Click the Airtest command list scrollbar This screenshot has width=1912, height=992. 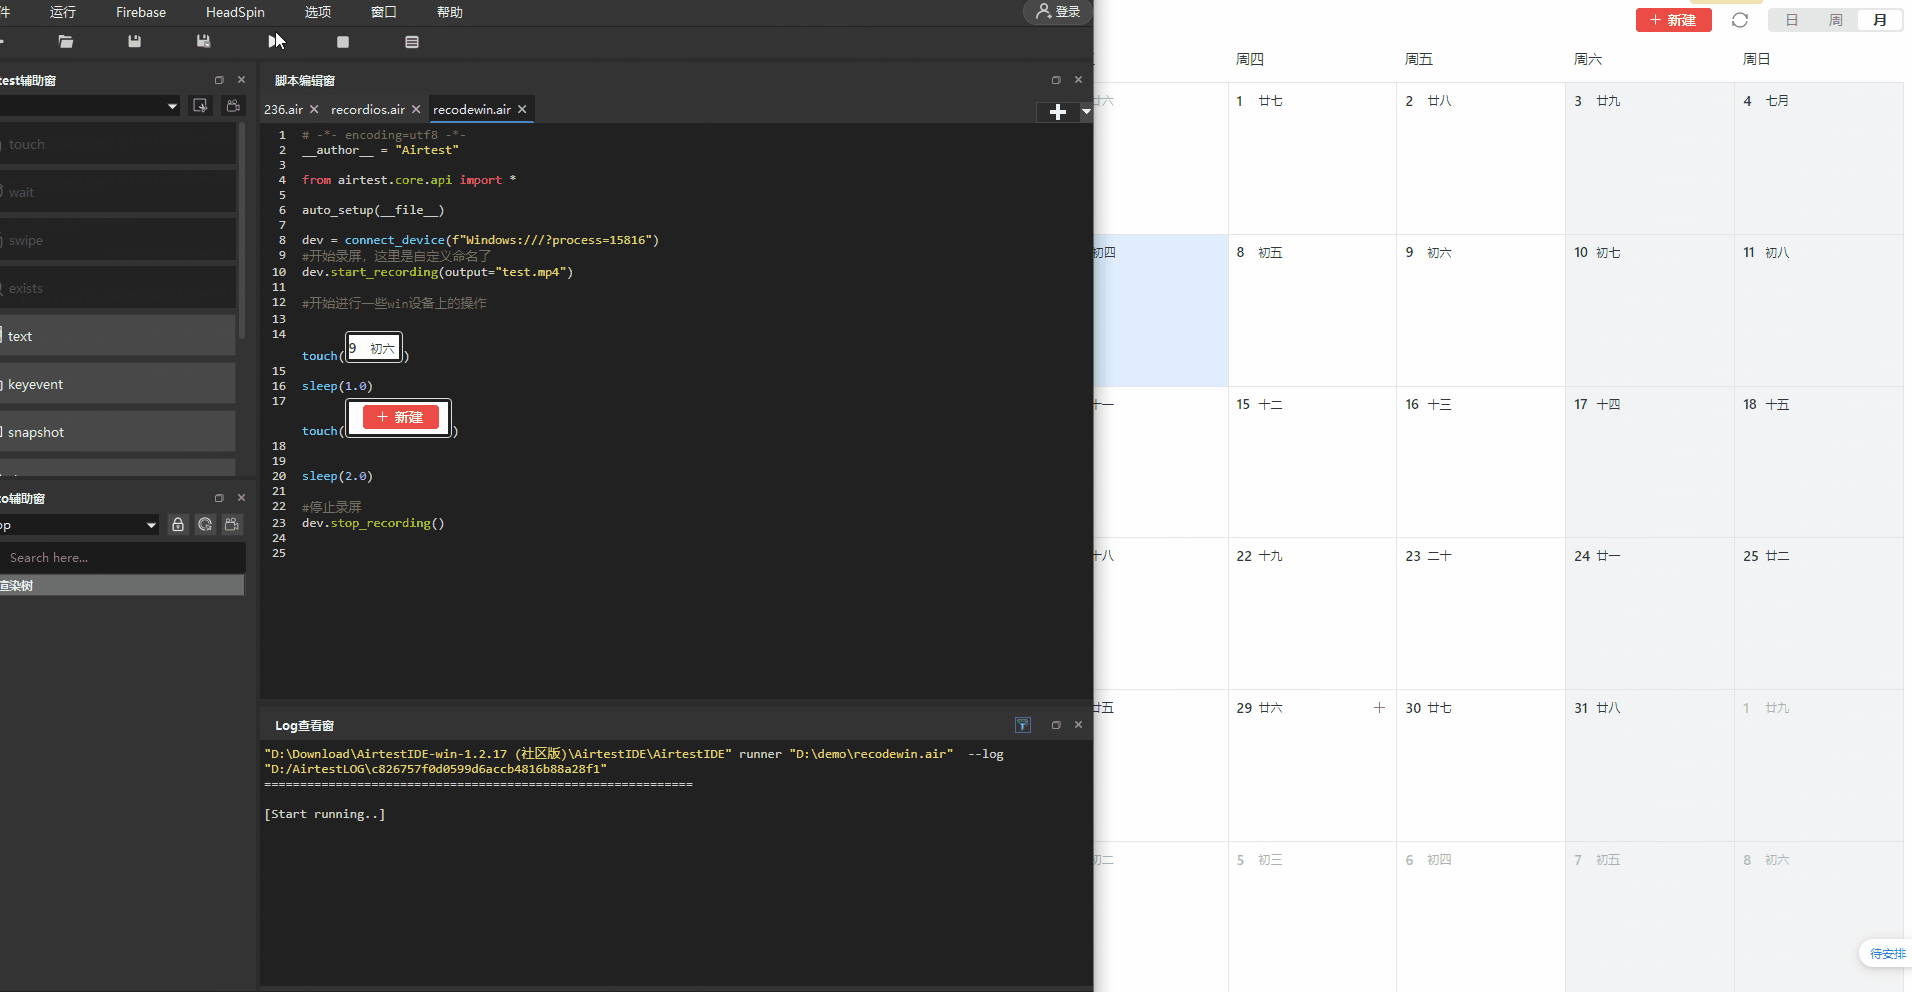pyautogui.click(x=242, y=230)
